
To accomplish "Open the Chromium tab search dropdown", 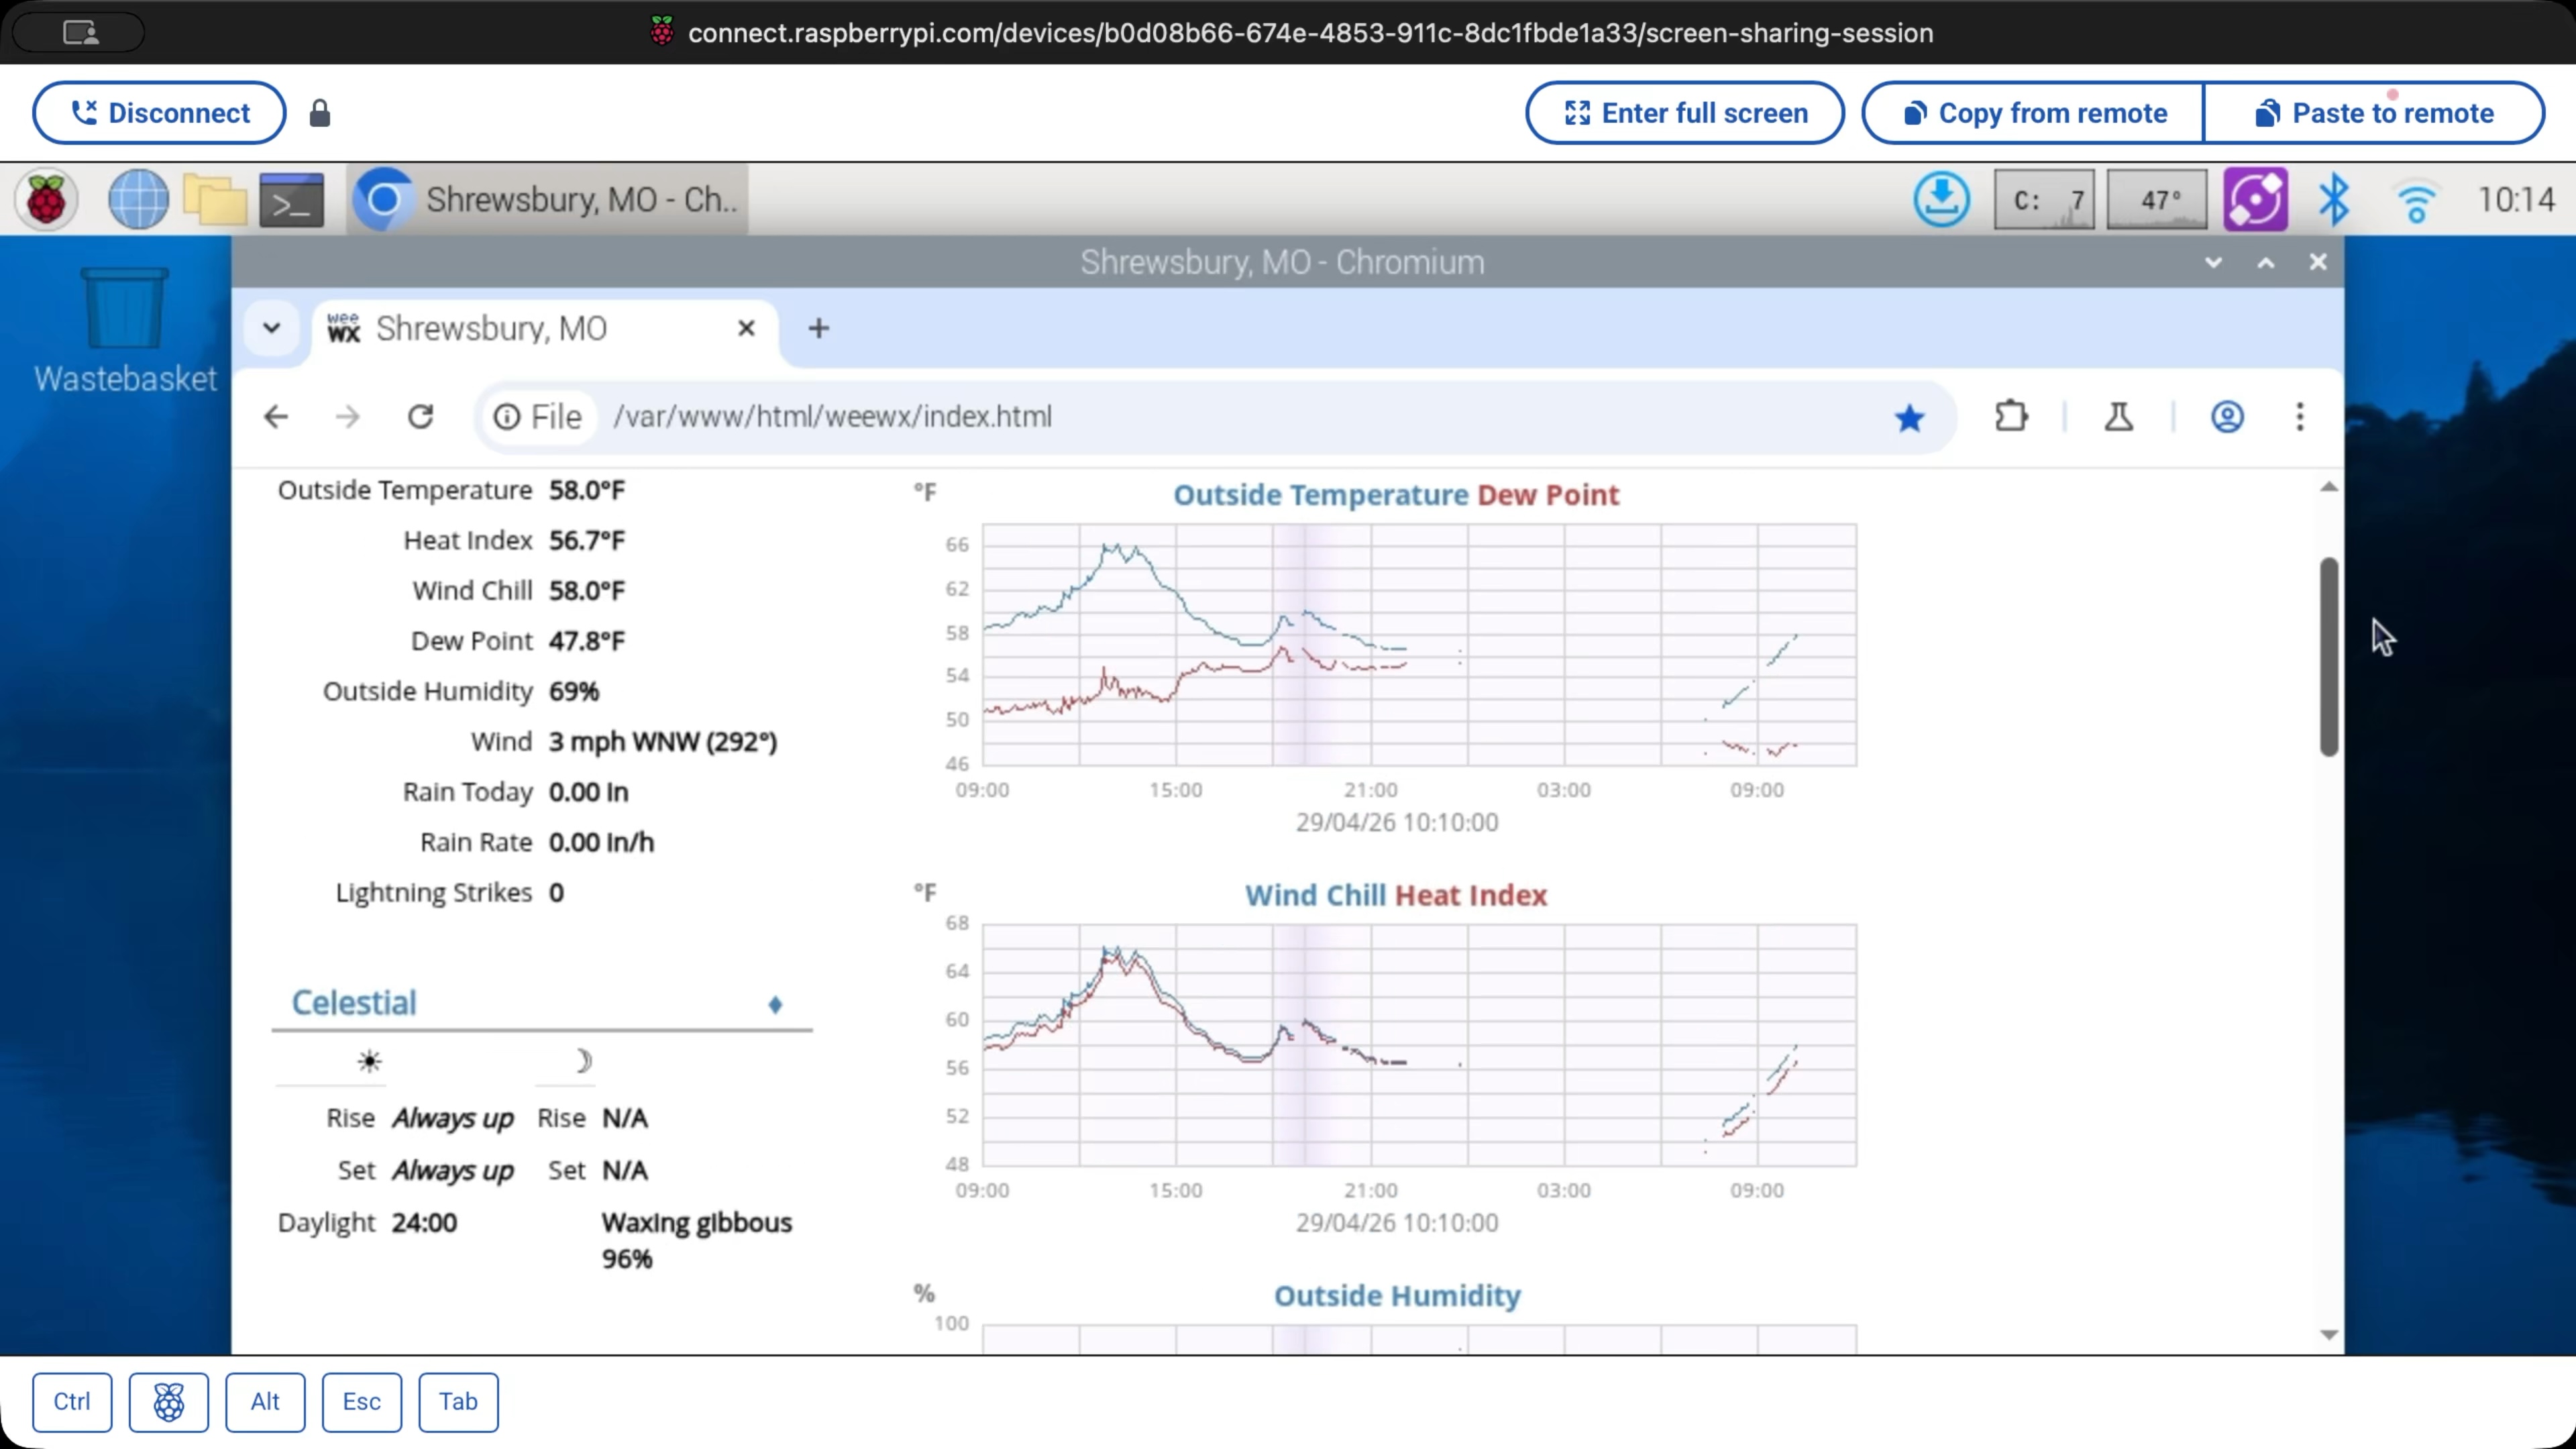I will pos(271,328).
